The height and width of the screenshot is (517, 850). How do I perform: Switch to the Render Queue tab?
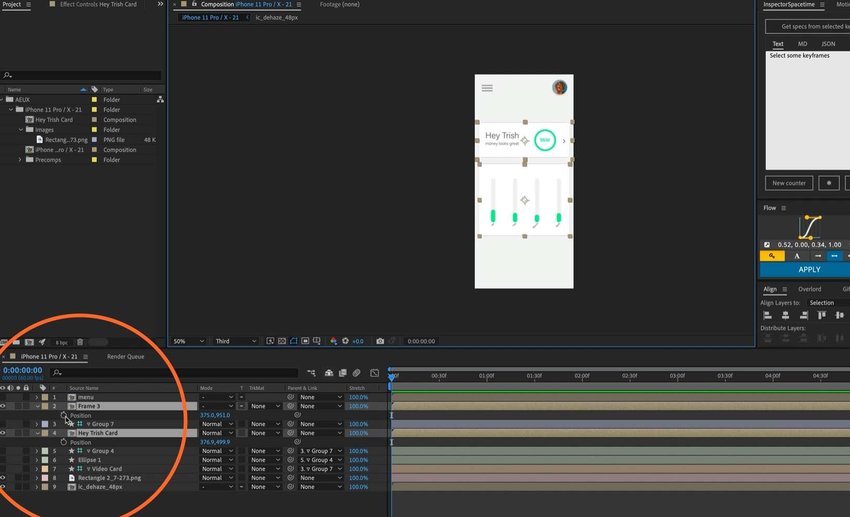[x=125, y=357]
